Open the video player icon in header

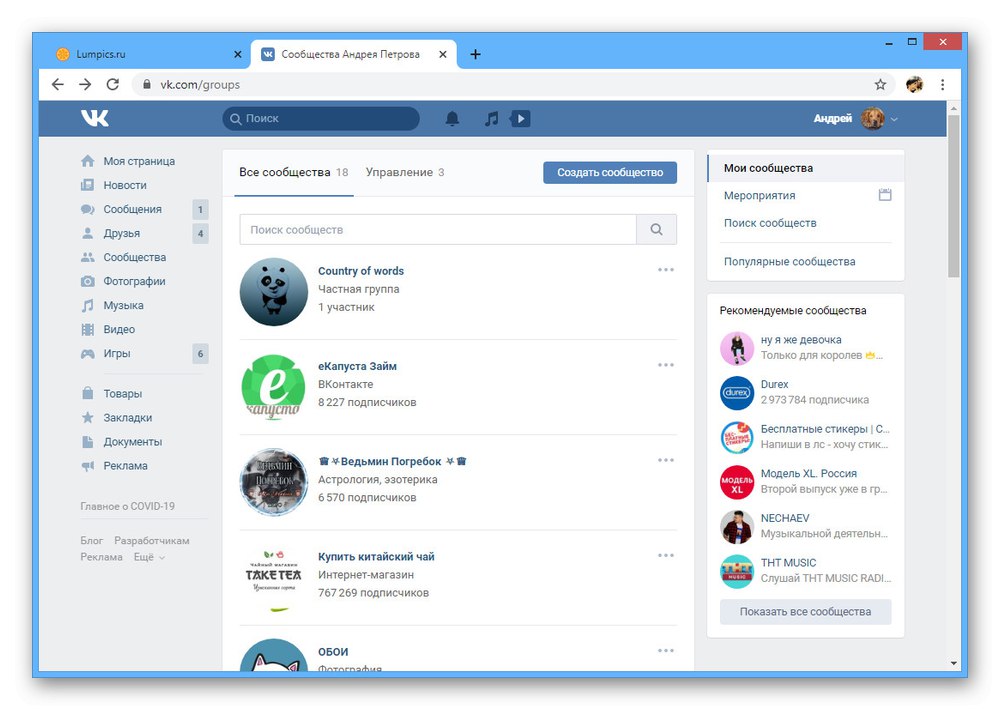pos(520,119)
